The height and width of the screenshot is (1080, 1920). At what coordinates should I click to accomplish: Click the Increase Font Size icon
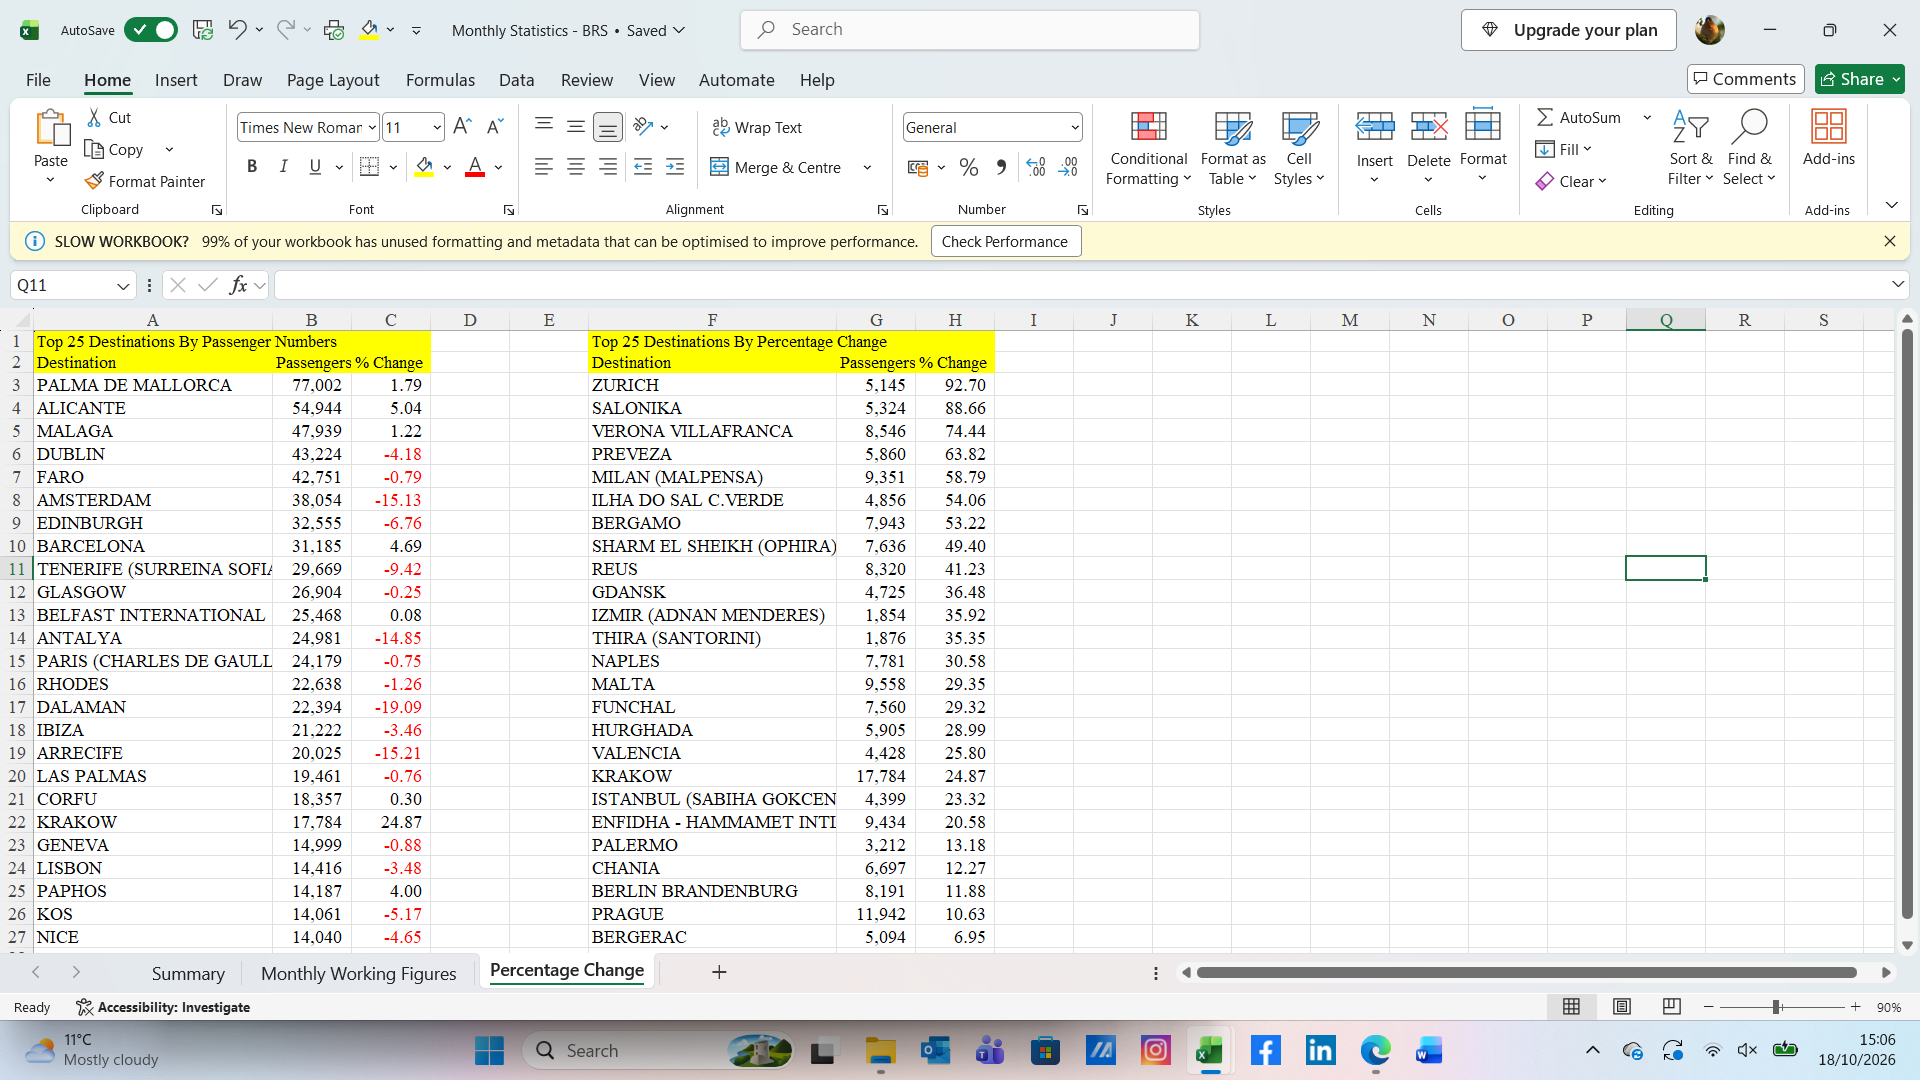point(462,127)
